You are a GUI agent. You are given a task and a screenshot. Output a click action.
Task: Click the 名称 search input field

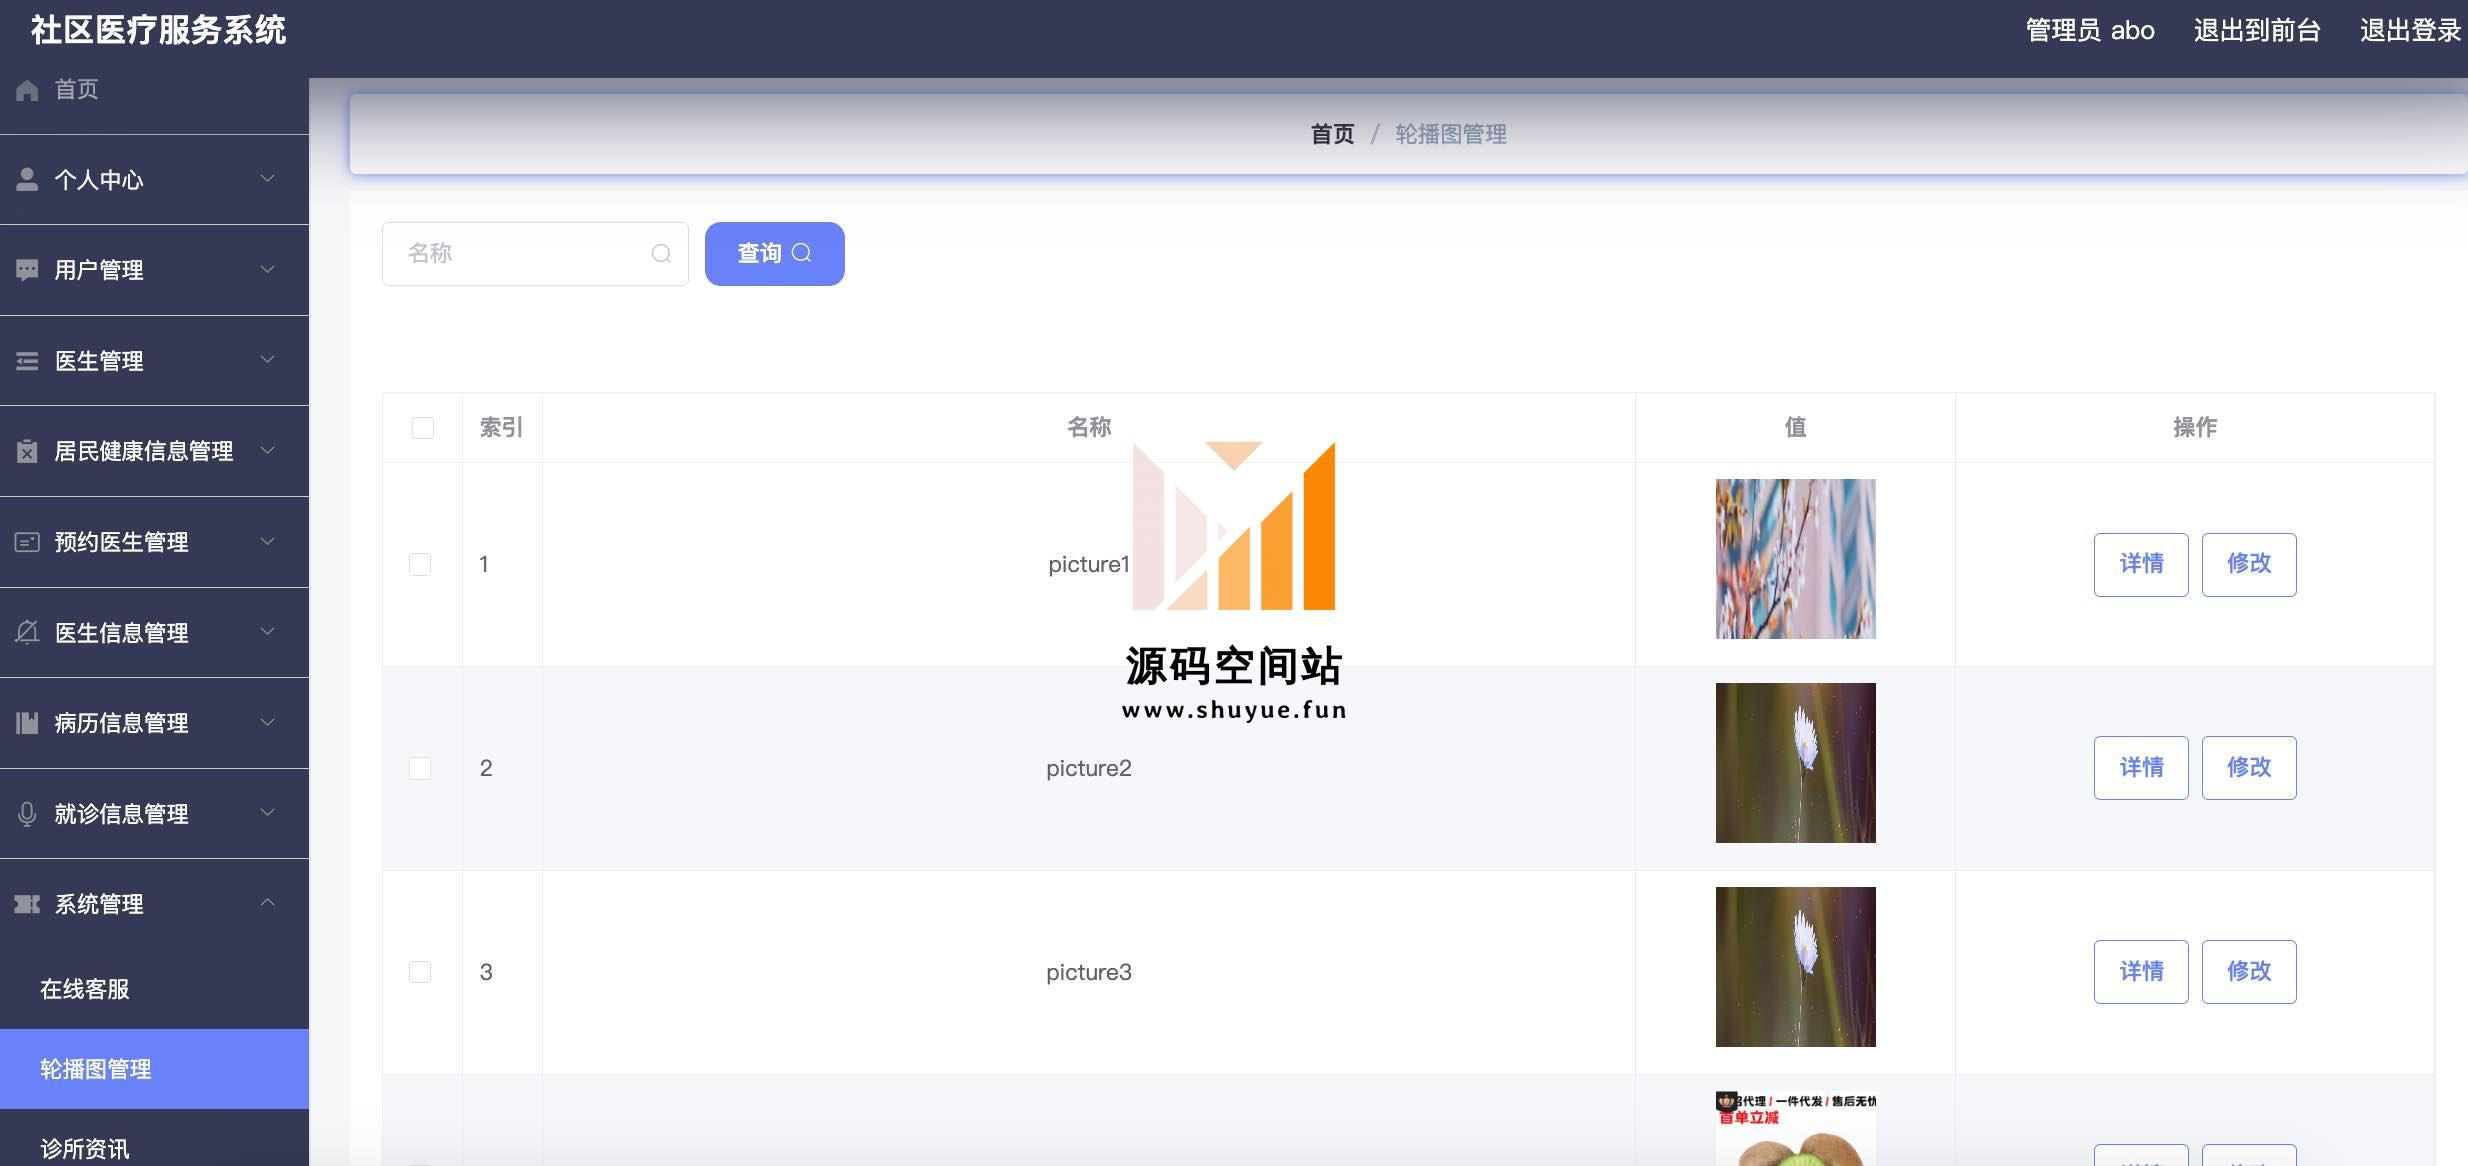tap(535, 254)
